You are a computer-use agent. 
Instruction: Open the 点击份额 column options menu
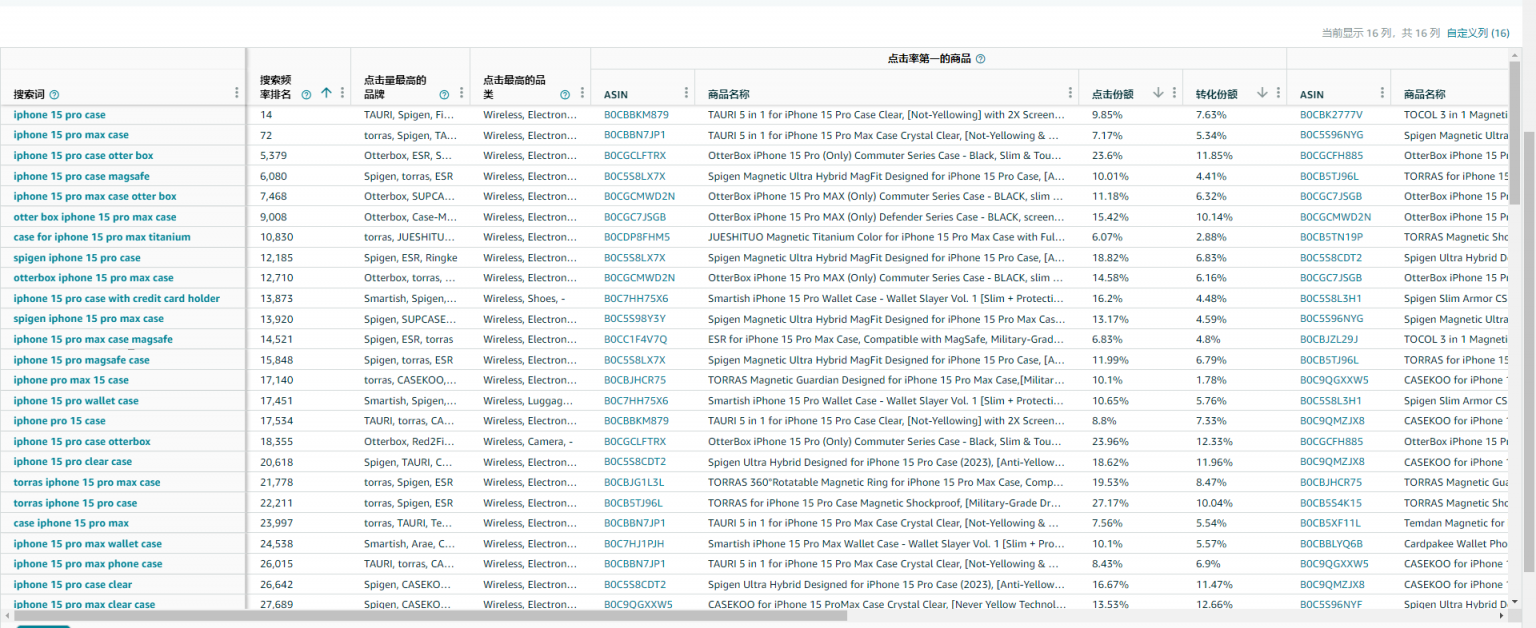(1174, 93)
